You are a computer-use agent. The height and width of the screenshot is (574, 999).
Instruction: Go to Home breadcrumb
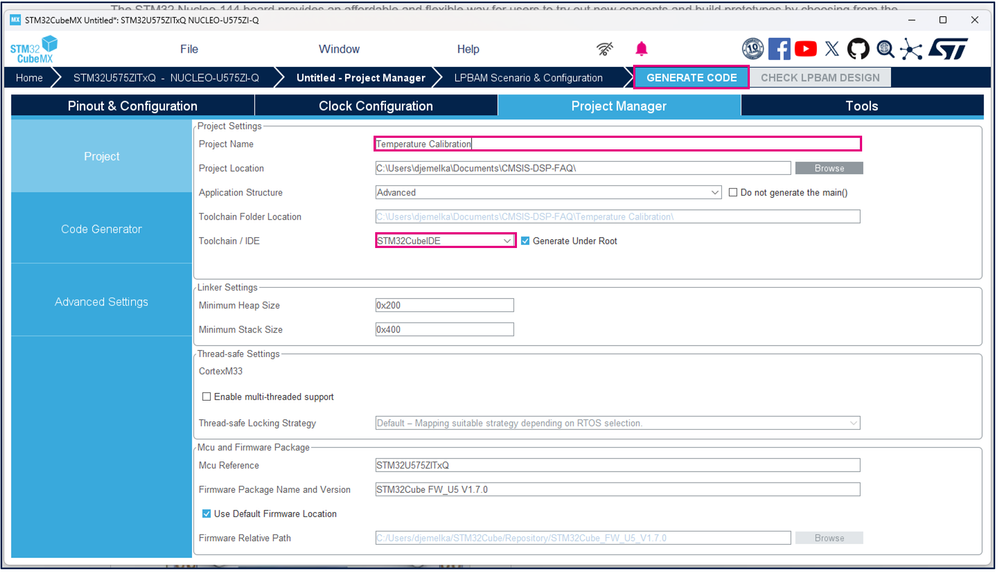tap(29, 78)
